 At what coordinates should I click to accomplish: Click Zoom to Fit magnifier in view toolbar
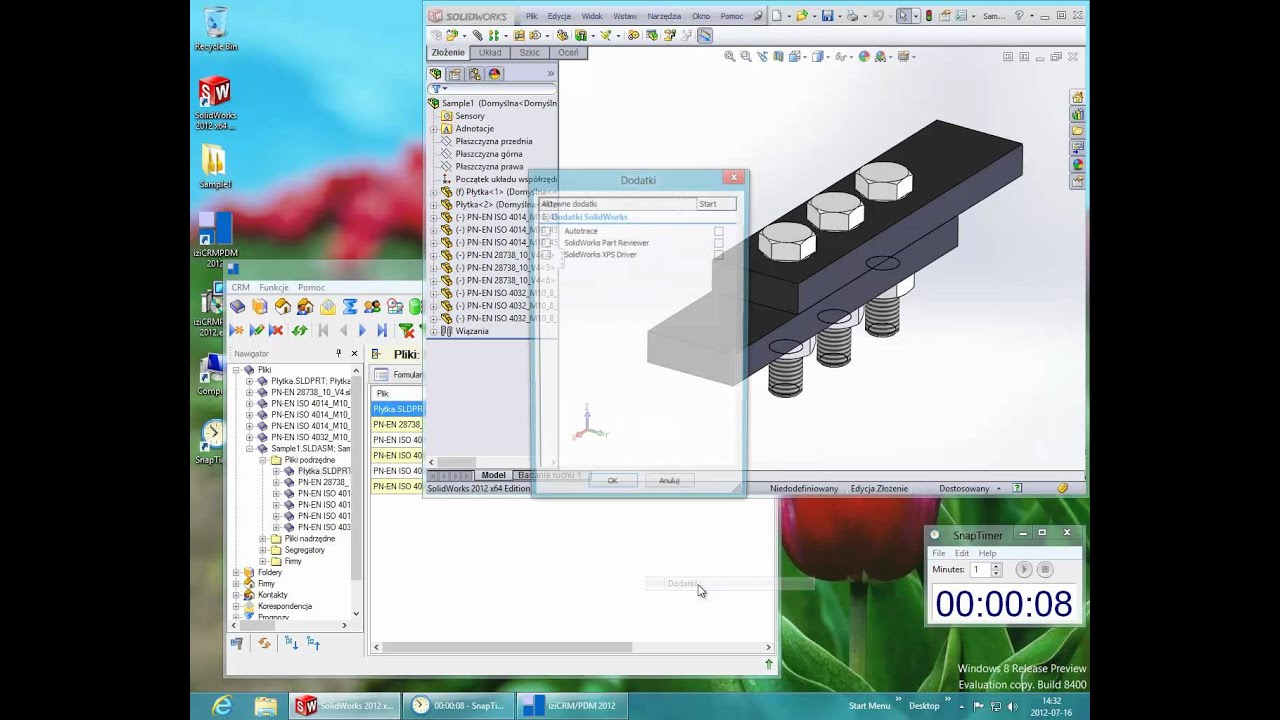point(730,57)
